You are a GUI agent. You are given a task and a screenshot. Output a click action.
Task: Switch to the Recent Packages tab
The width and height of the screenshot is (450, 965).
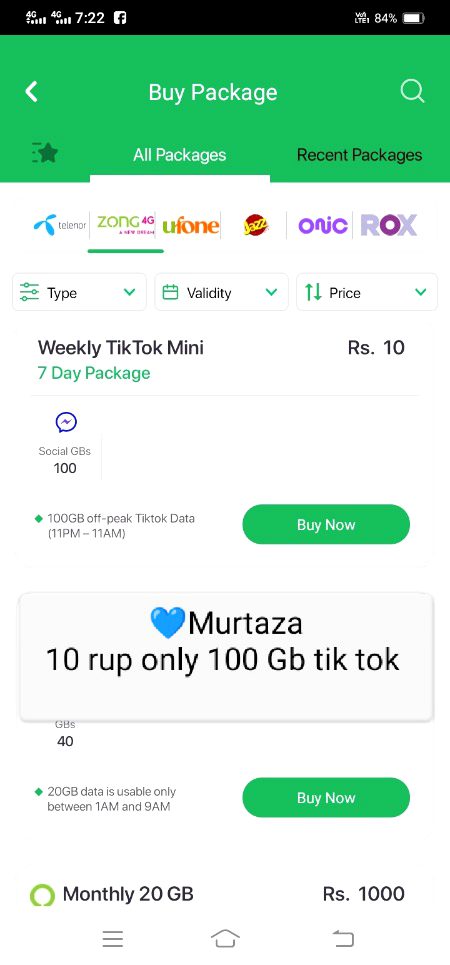360,155
